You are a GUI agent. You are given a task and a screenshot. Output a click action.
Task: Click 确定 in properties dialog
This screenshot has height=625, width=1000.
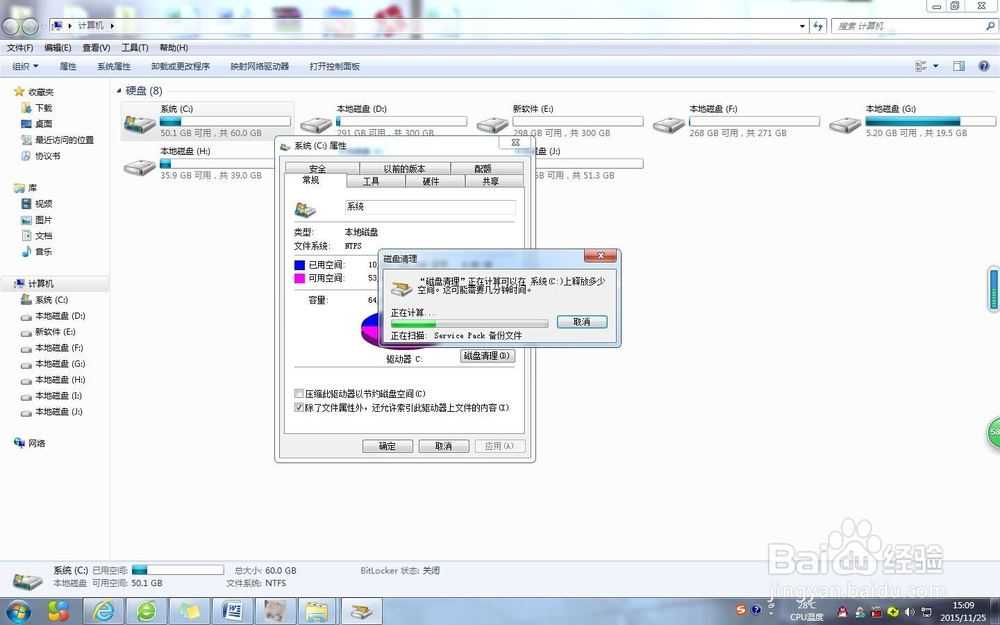387,446
